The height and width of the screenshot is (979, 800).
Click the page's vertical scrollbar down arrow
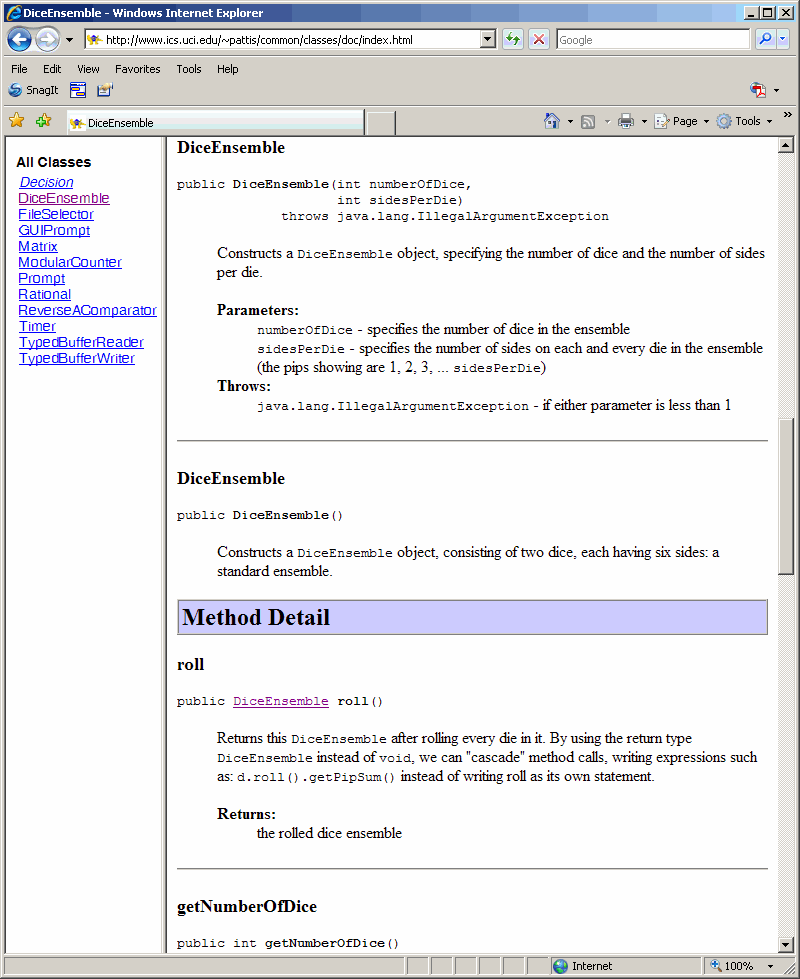tap(786, 943)
